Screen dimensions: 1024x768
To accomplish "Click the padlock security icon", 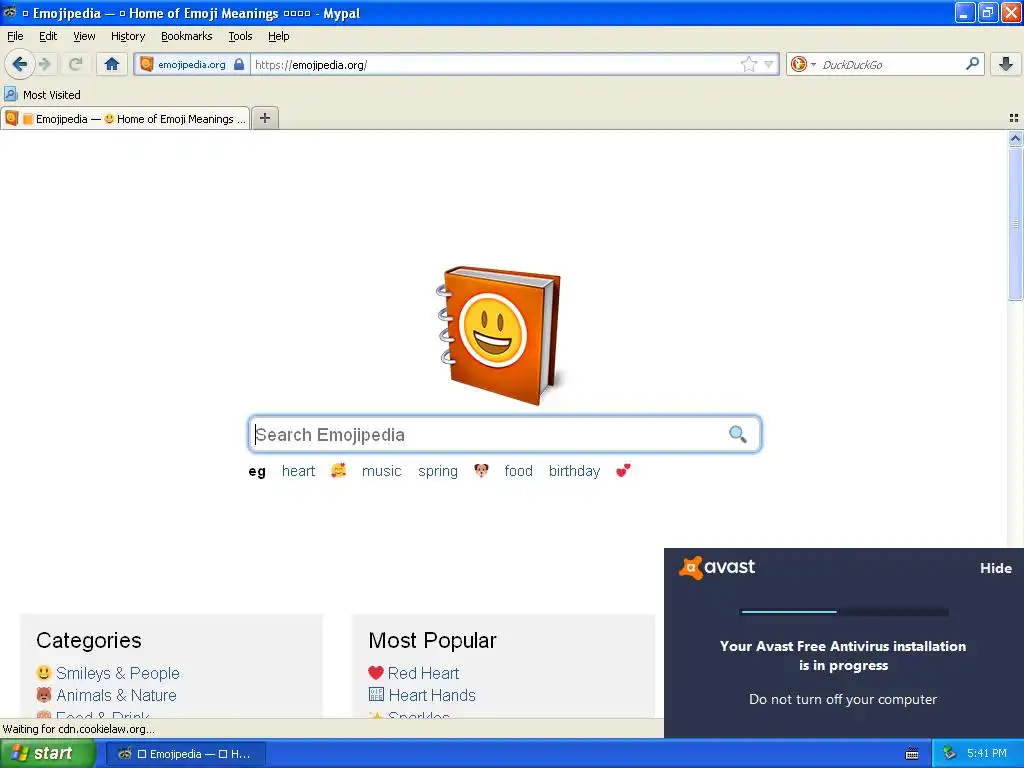I will click(x=239, y=64).
